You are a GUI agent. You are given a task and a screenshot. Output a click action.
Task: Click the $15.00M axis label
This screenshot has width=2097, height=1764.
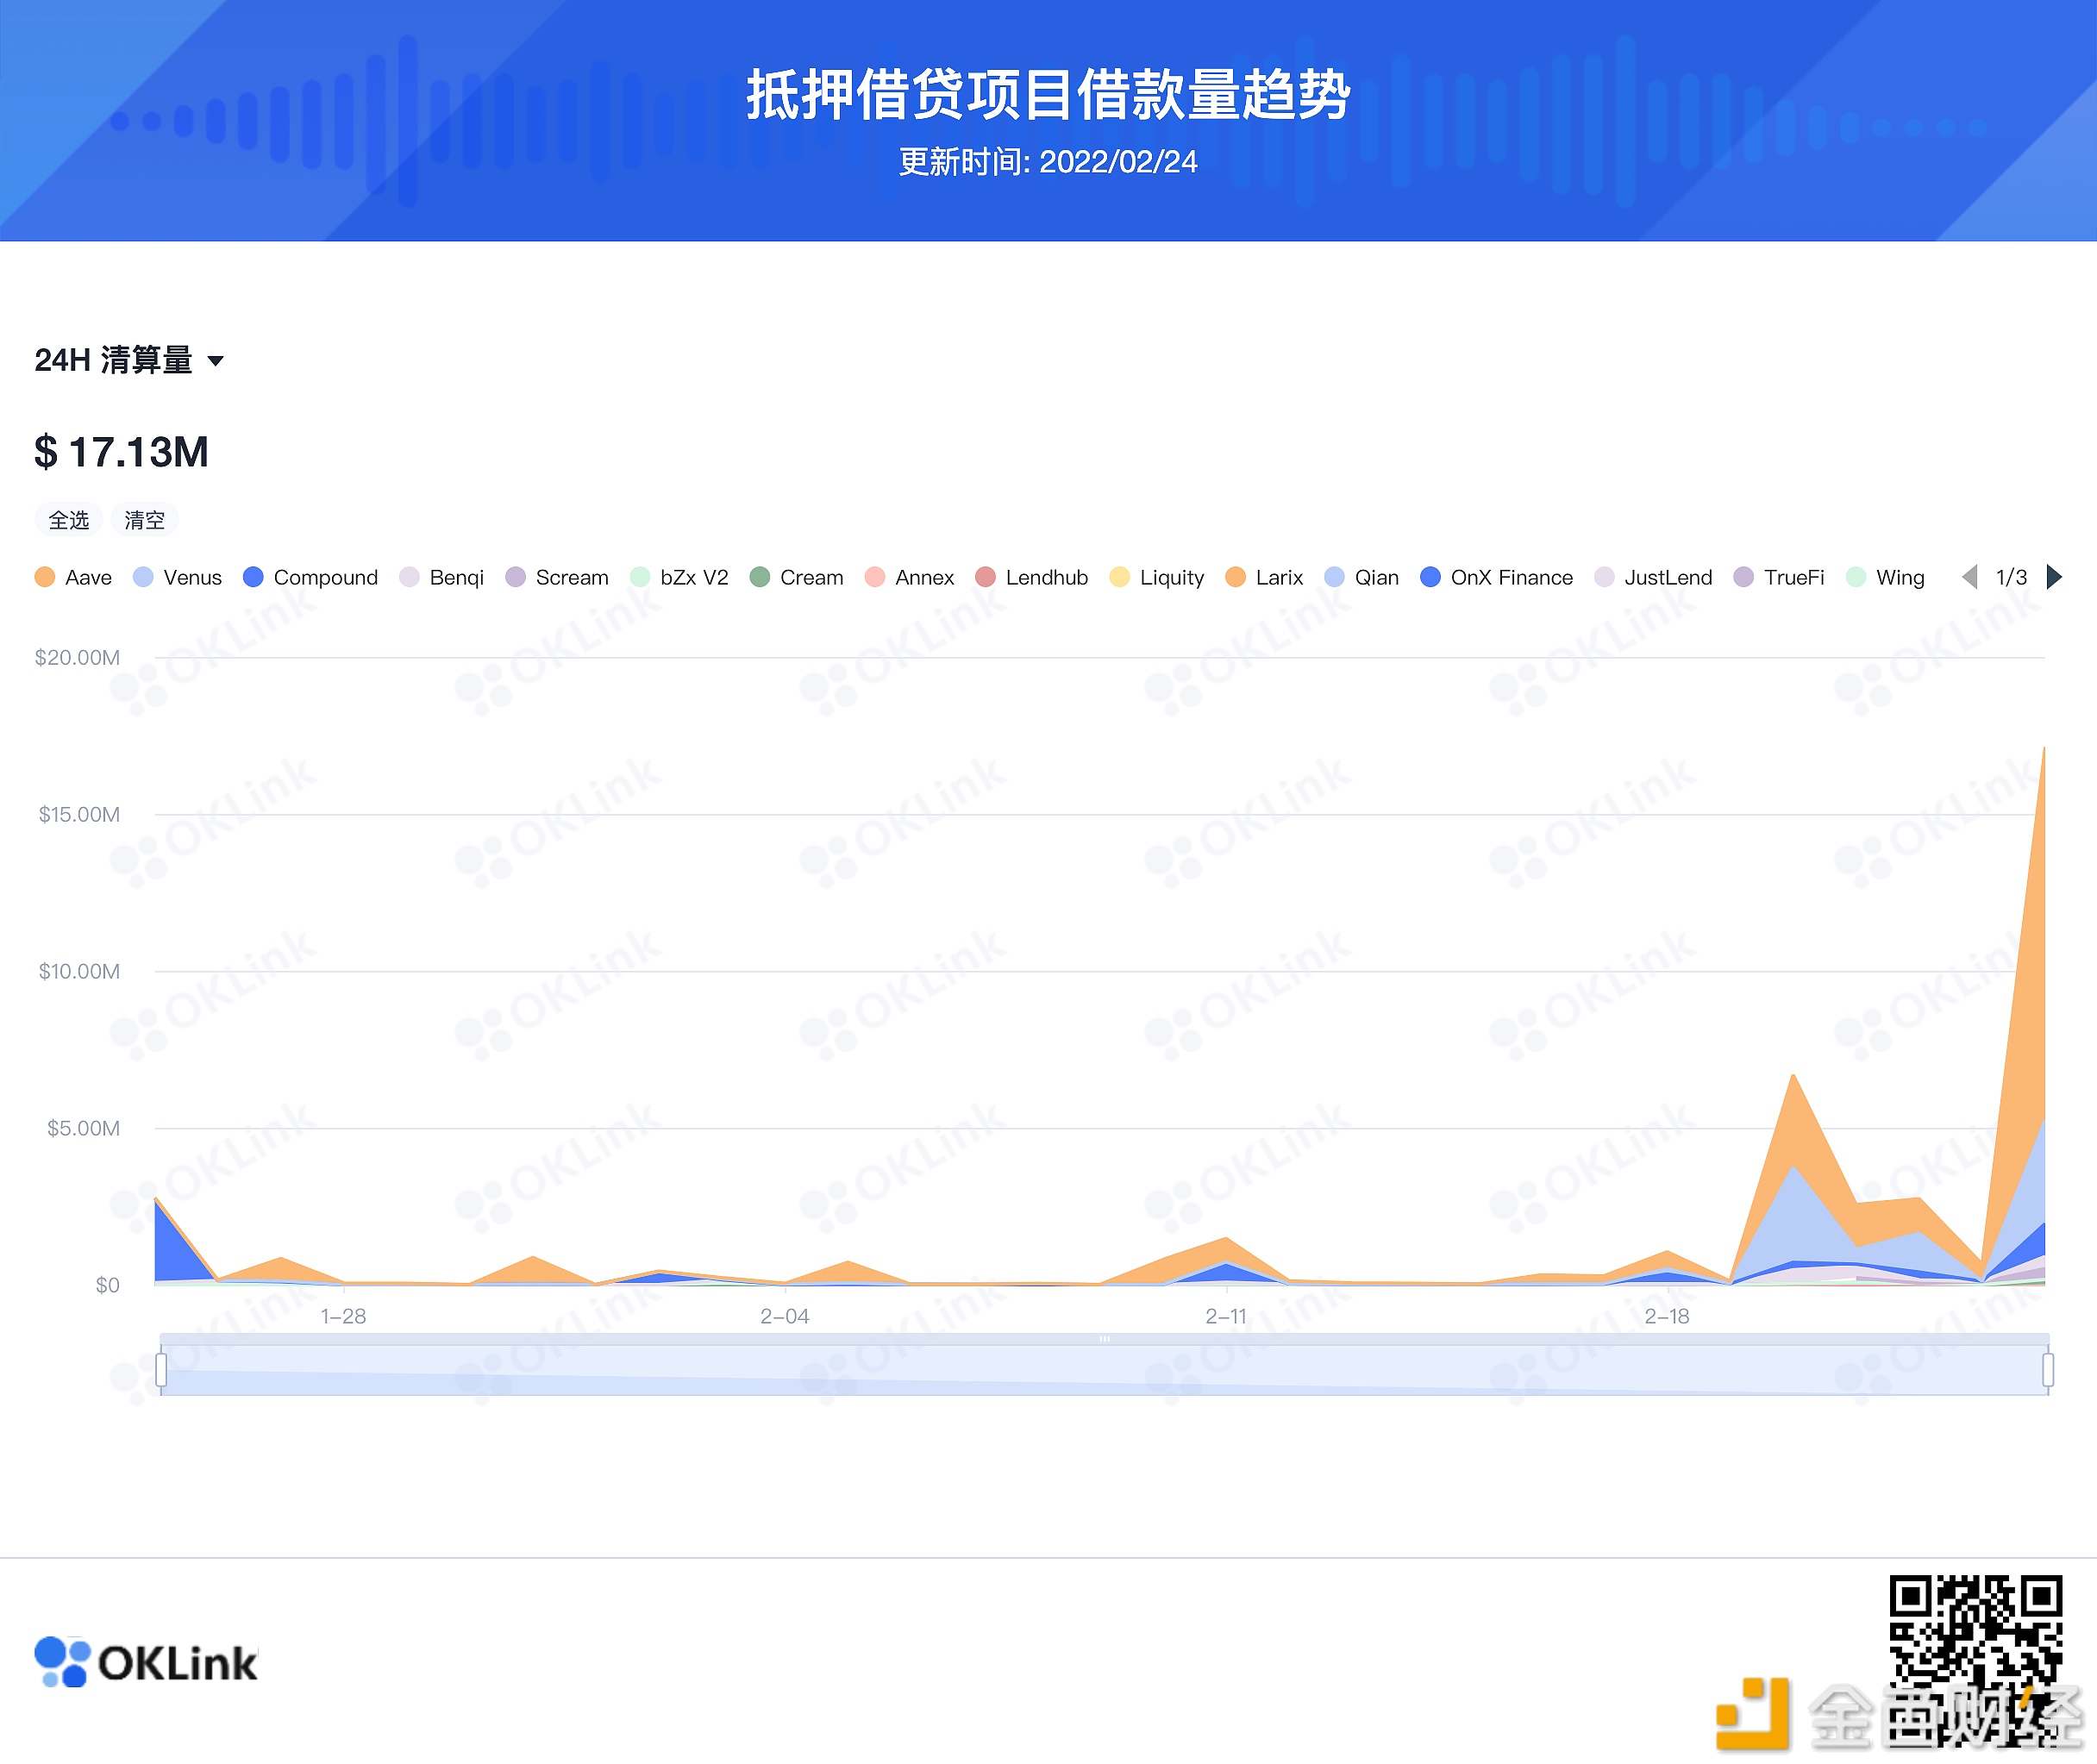[x=79, y=814]
